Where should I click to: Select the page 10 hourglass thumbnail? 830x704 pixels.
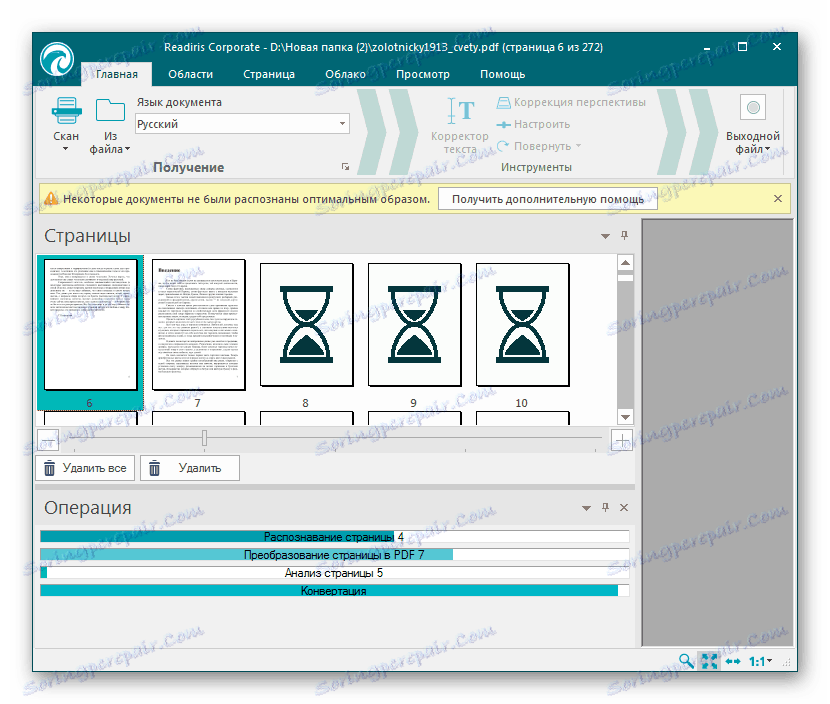pyautogui.click(x=522, y=324)
